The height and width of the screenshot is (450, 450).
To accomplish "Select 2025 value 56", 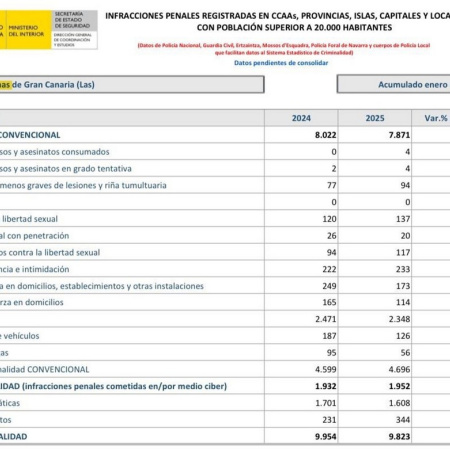I will (405, 353).
